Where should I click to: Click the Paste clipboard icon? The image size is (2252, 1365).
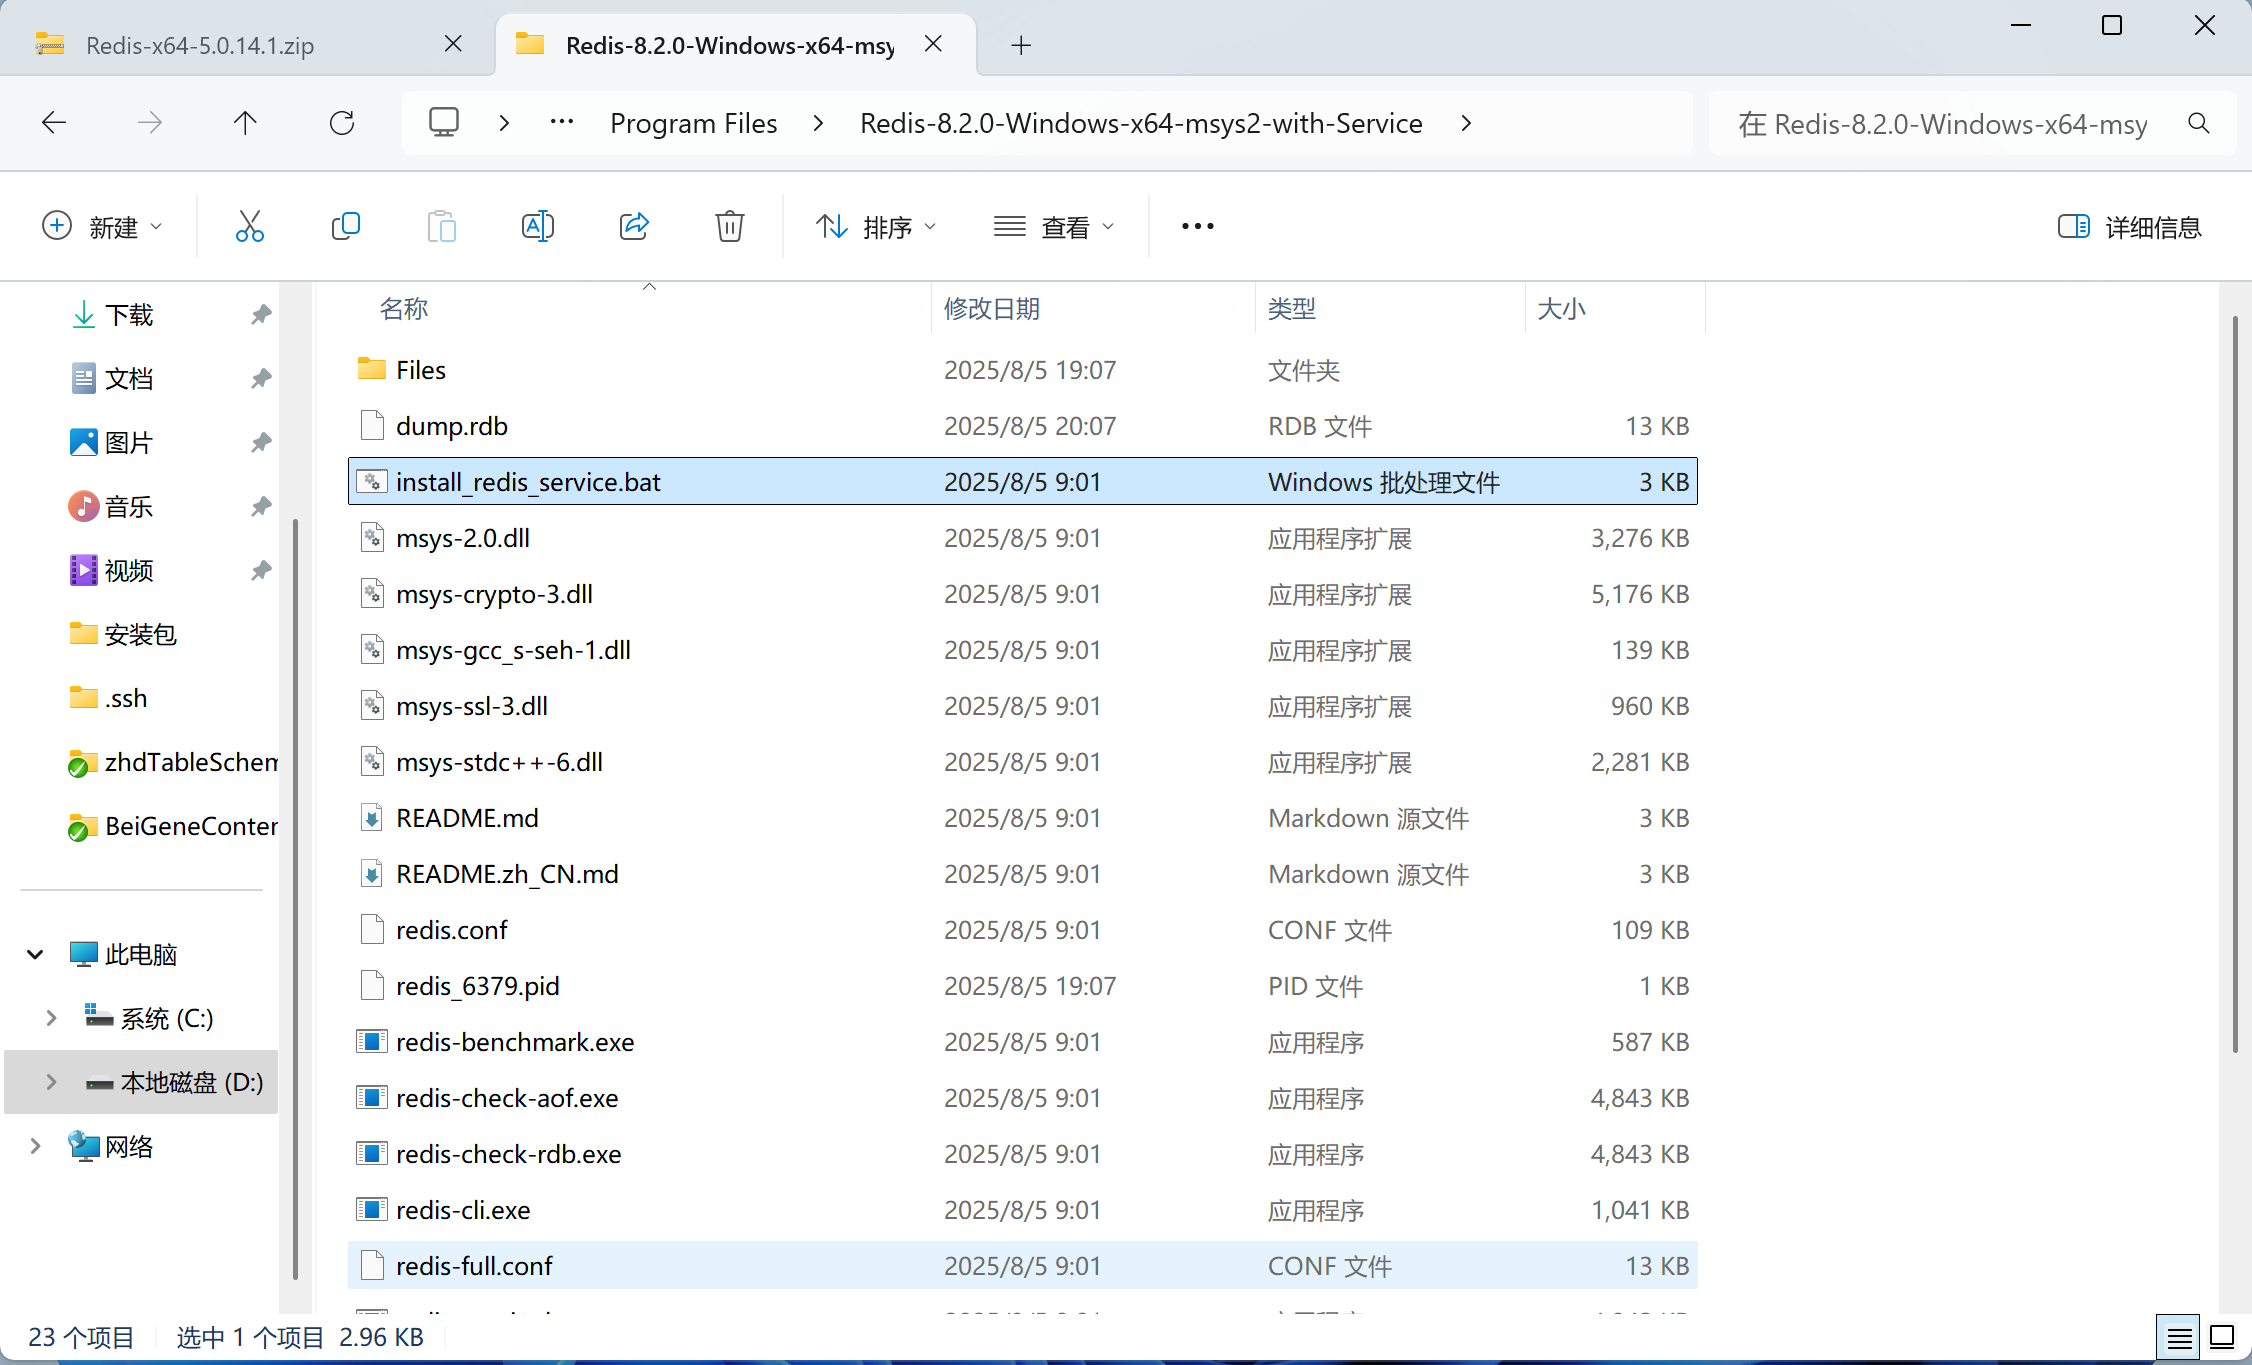click(442, 227)
